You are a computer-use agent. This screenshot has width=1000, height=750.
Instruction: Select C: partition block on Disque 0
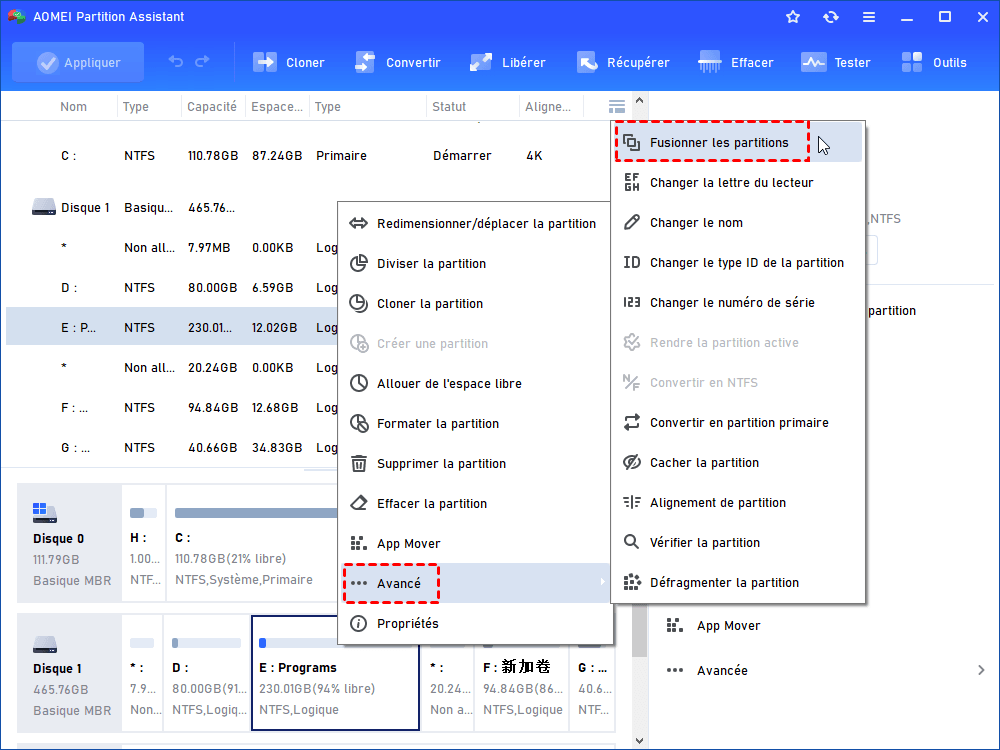253,543
